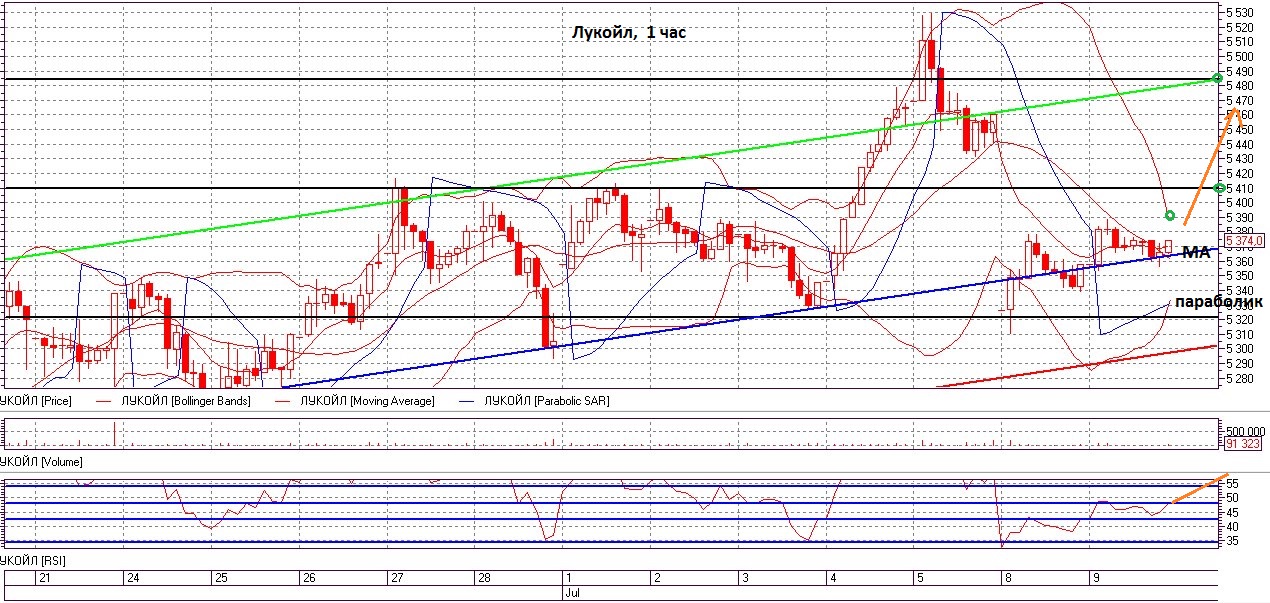The height and width of the screenshot is (603, 1270).
Task: Click date 27 on the time axis
Action: click(397, 578)
